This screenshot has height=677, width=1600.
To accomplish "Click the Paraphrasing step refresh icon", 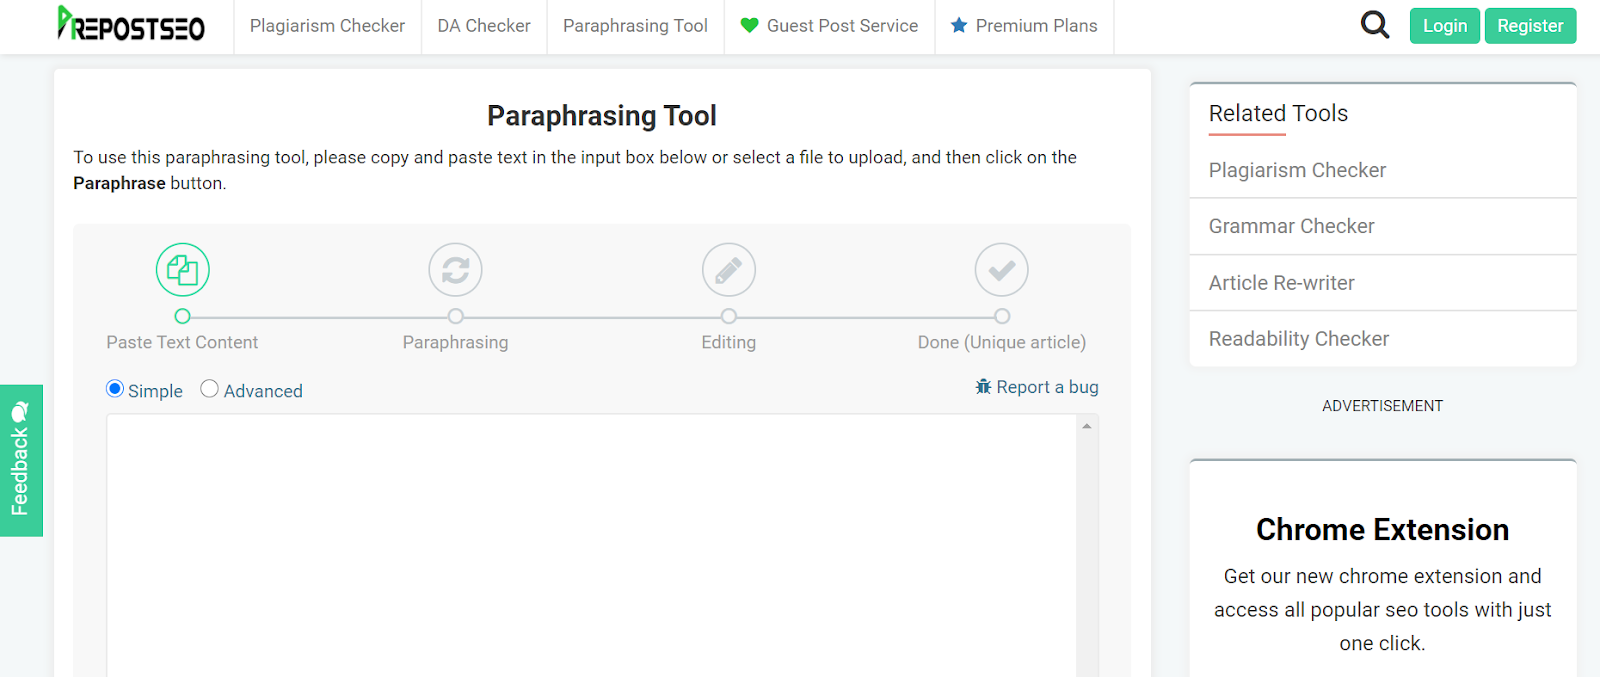I will pyautogui.click(x=455, y=270).
